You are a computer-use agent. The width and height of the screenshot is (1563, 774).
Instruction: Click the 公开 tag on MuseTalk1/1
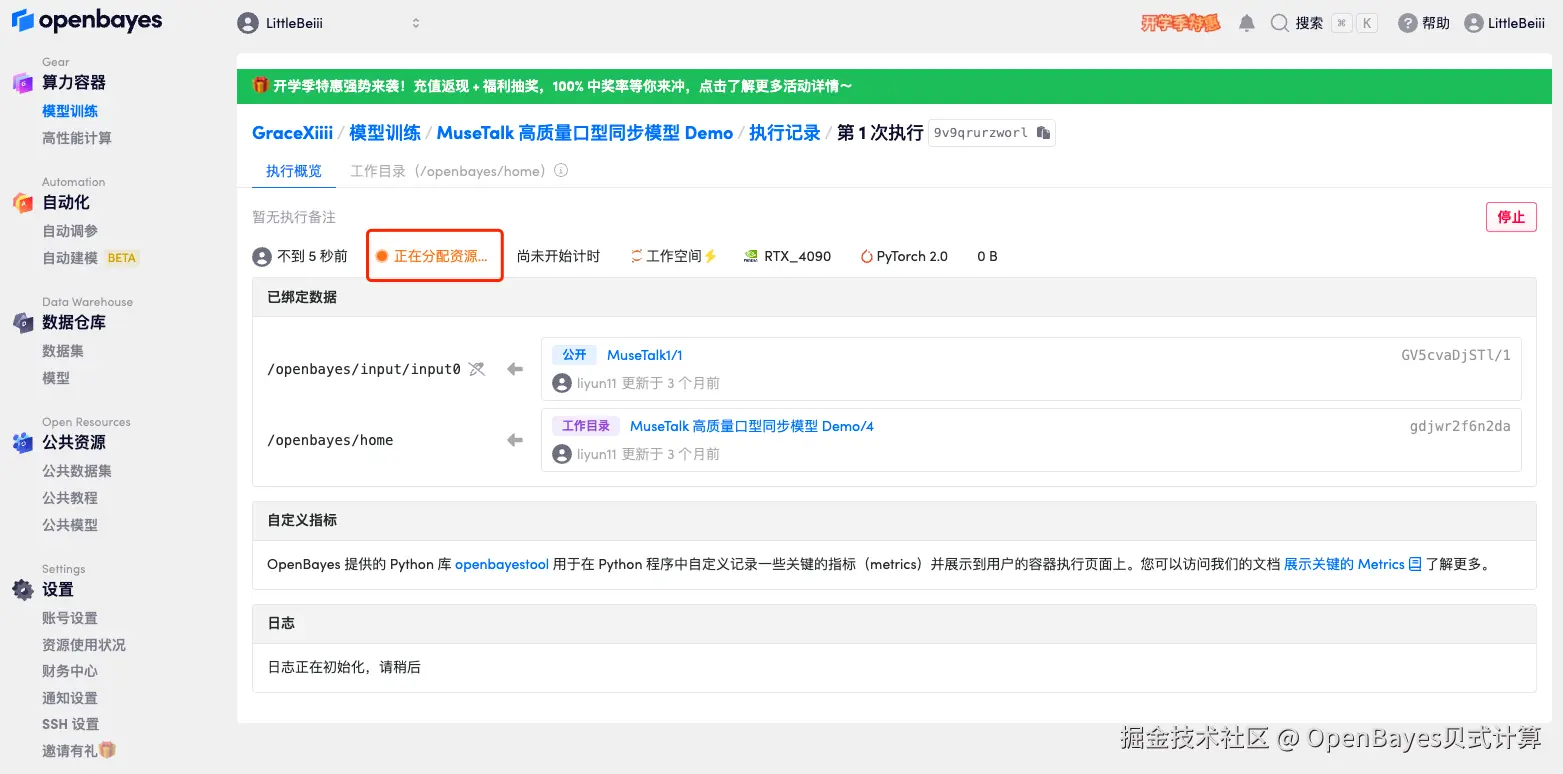click(574, 355)
